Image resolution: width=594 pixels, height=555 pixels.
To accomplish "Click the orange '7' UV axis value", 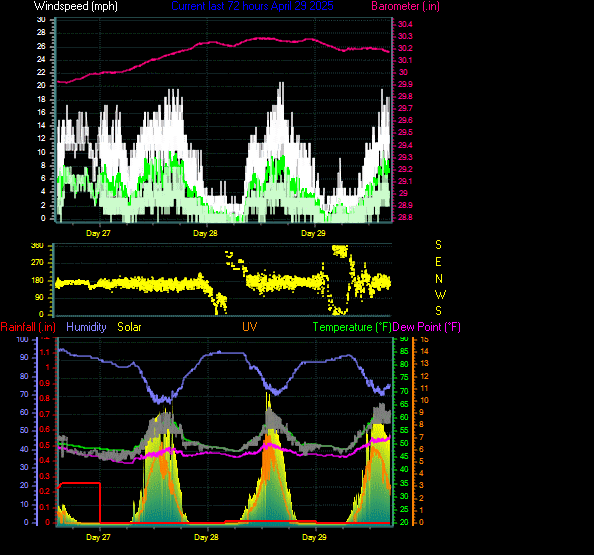I will pos(421,437).
